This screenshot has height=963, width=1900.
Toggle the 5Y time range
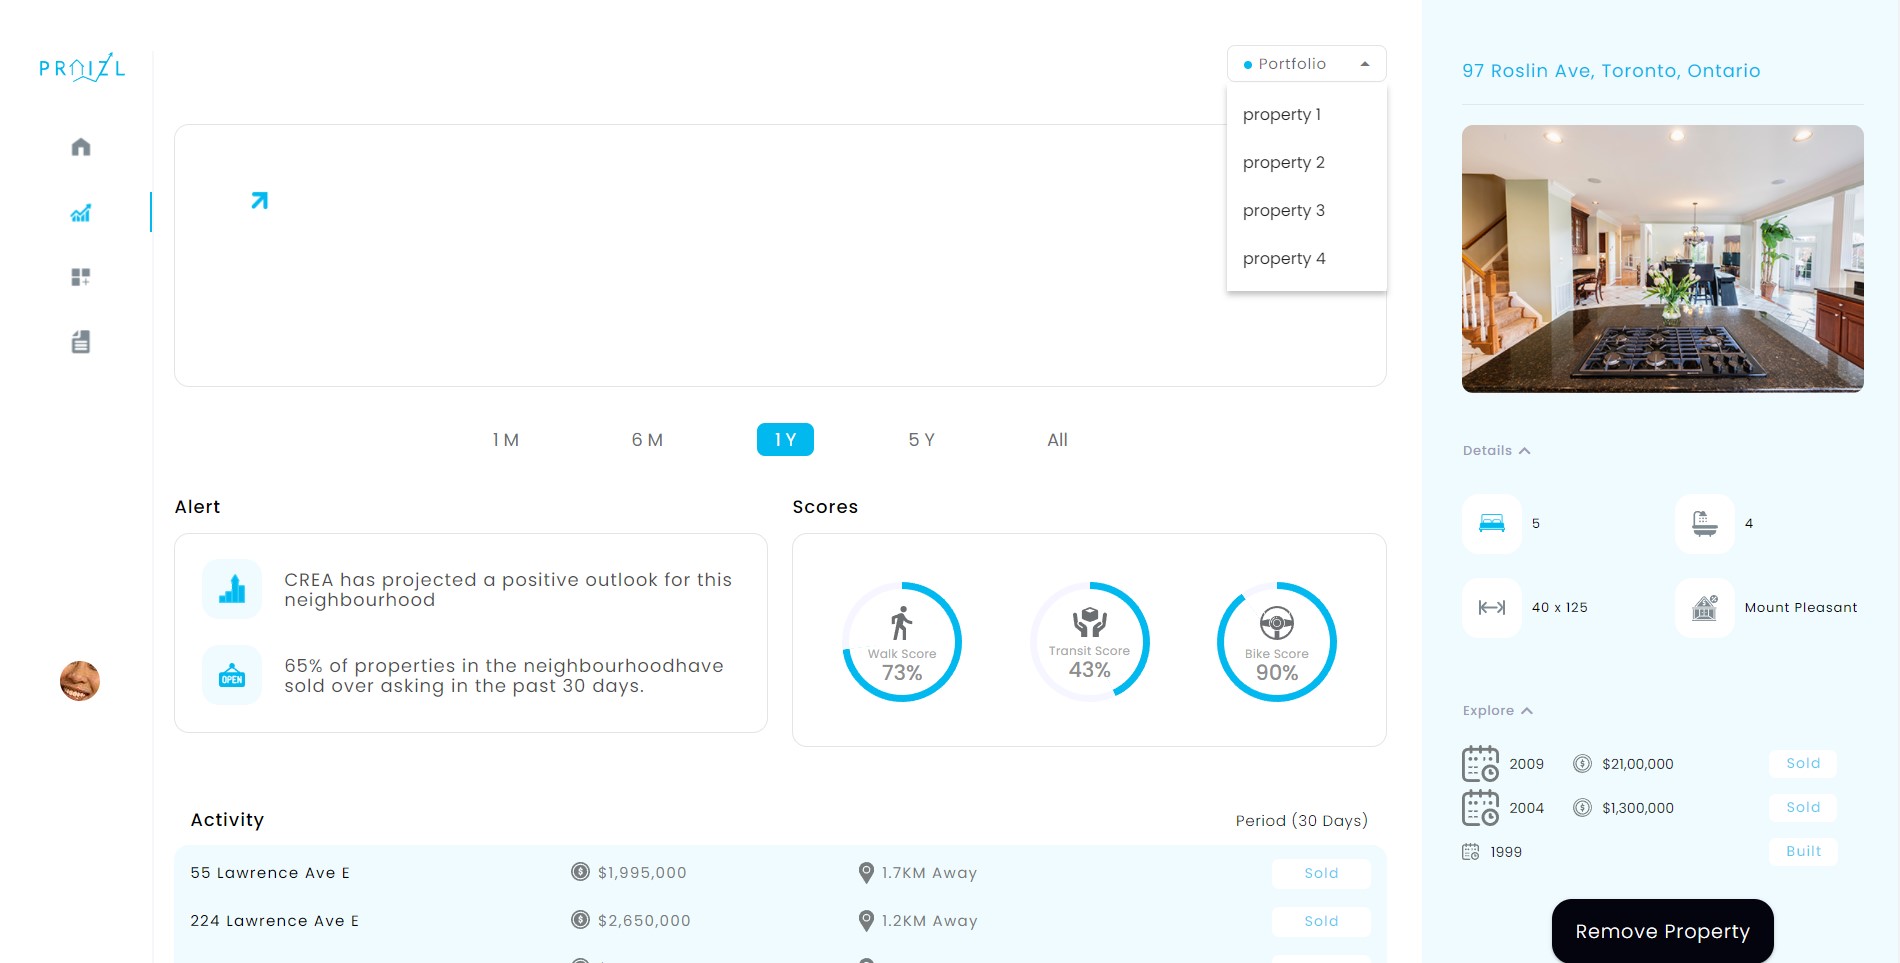[920, 440]
